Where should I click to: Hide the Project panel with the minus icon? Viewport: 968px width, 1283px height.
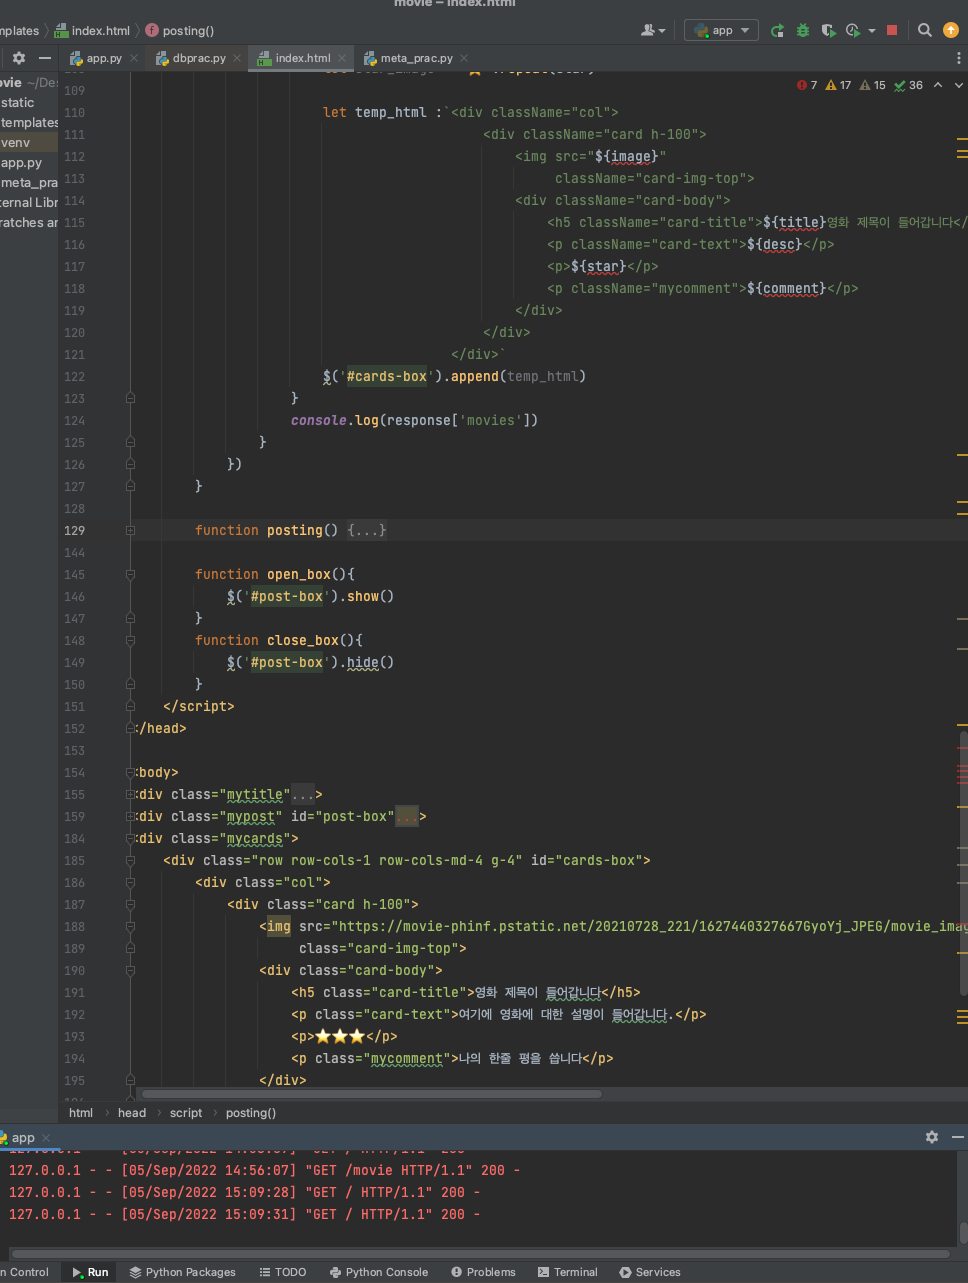pos(44,58)
